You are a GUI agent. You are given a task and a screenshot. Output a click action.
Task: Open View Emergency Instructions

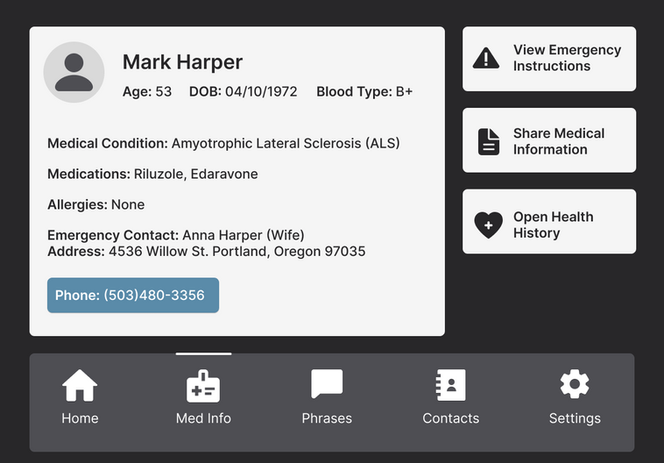click(567, 58)
